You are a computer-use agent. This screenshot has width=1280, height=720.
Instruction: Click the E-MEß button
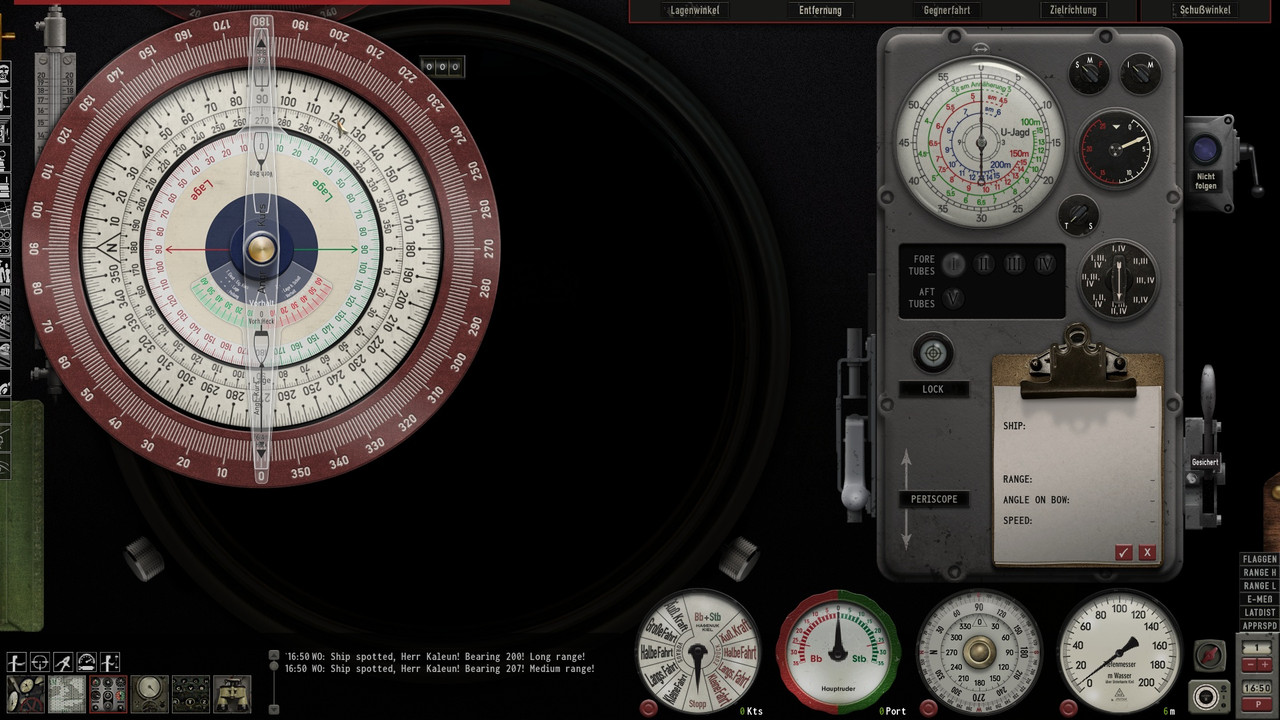[x=1259, y=599]
